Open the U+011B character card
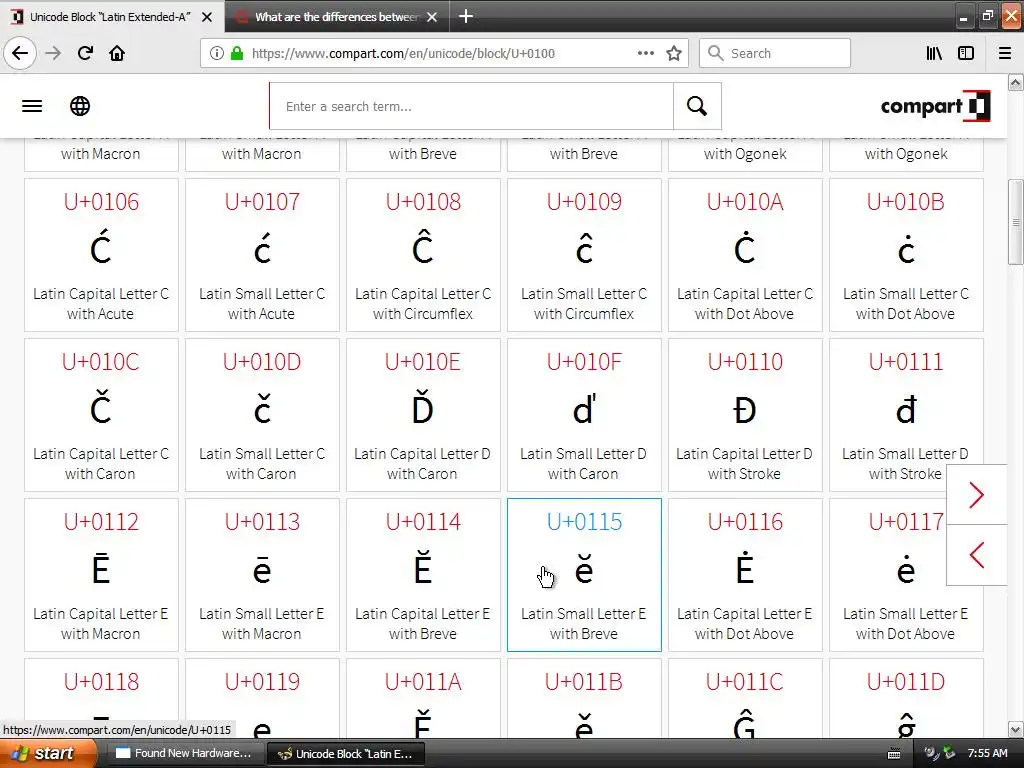Screen dimensions: 1024x768 (x=584, y=697)
